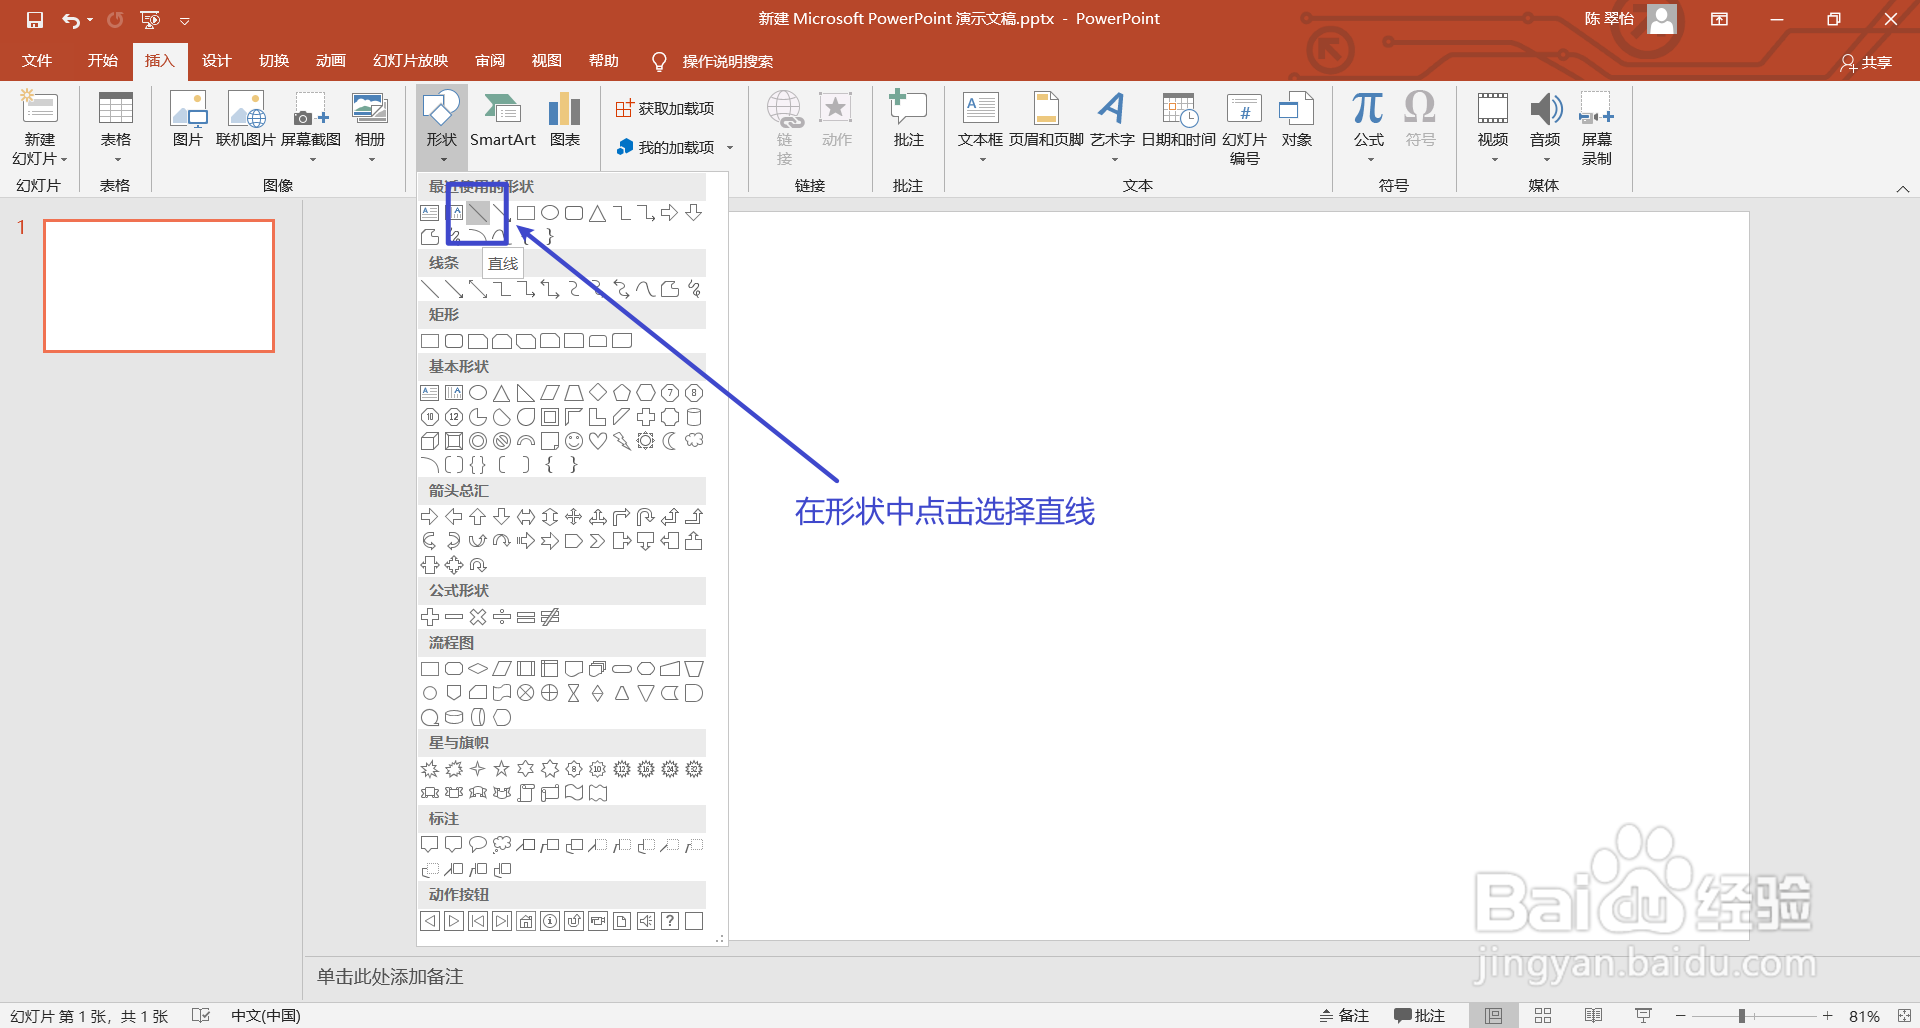Pick the arrow line in the lines section
1920x1028 pixels.
tap(454, 289)
